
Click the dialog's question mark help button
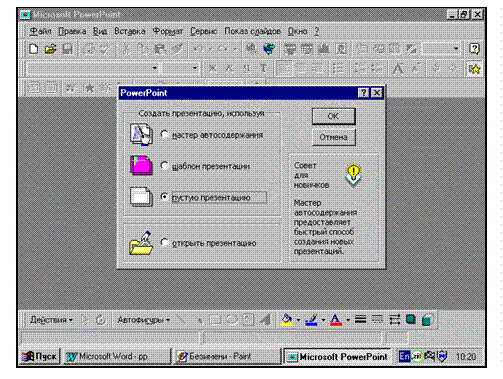363,93
